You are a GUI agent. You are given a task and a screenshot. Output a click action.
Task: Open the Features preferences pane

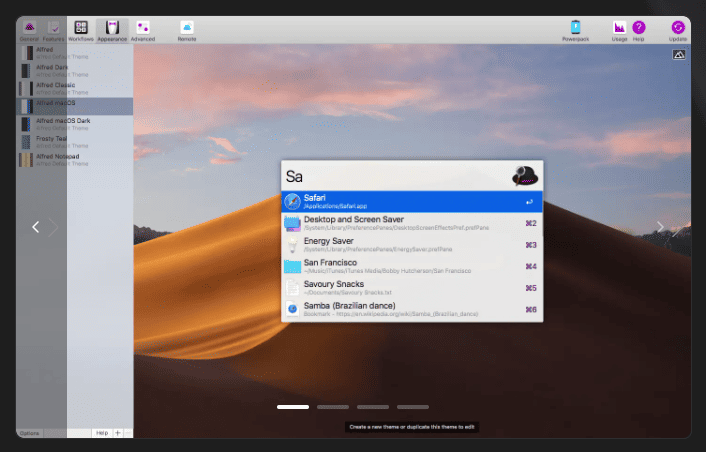coord(53,31)
